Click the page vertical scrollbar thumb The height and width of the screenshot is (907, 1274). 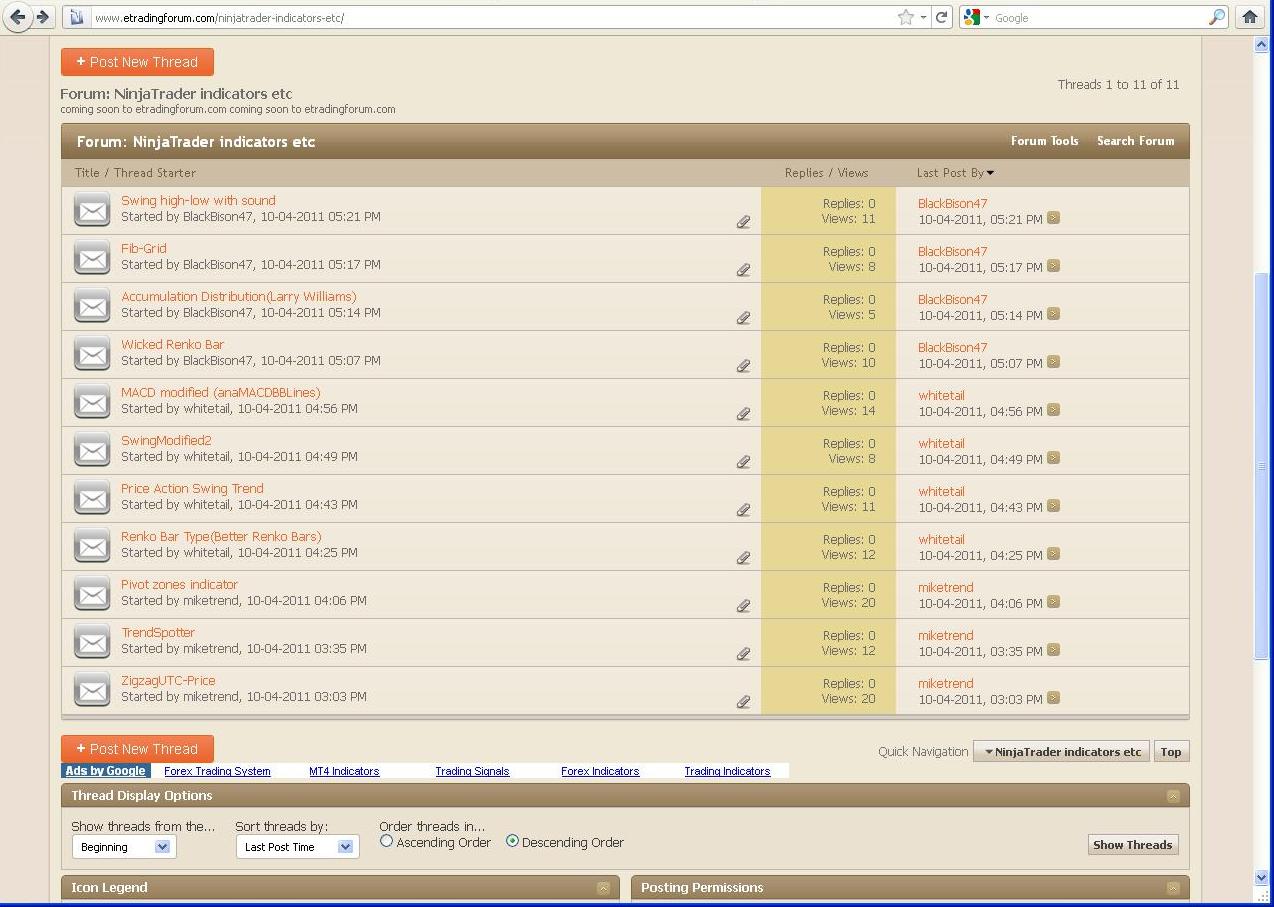point(1261,466)
